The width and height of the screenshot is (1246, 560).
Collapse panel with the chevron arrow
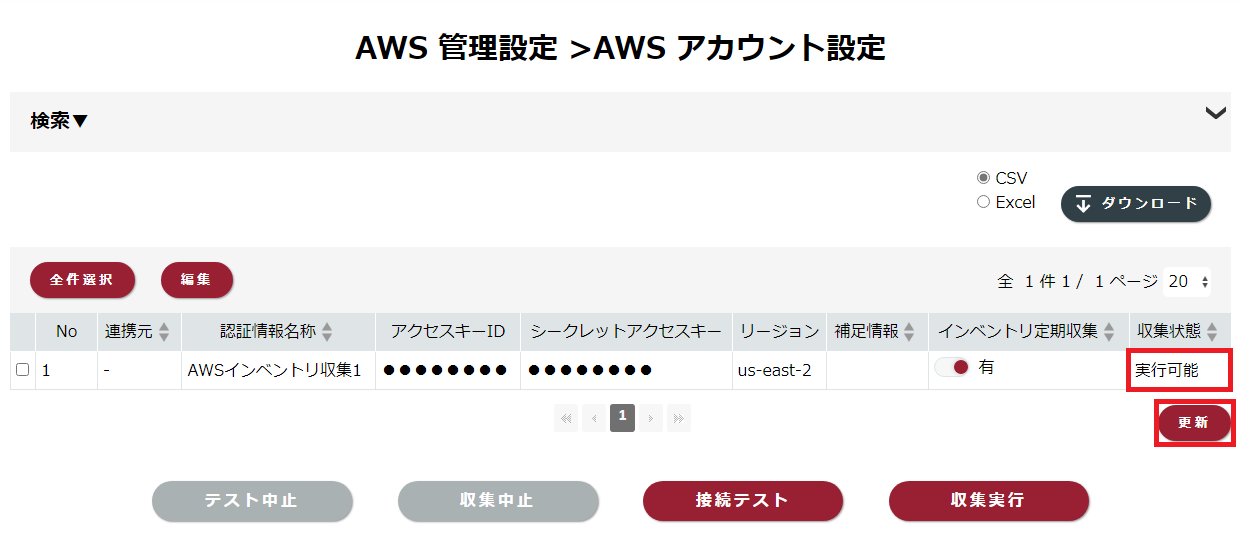point(1216,113)
